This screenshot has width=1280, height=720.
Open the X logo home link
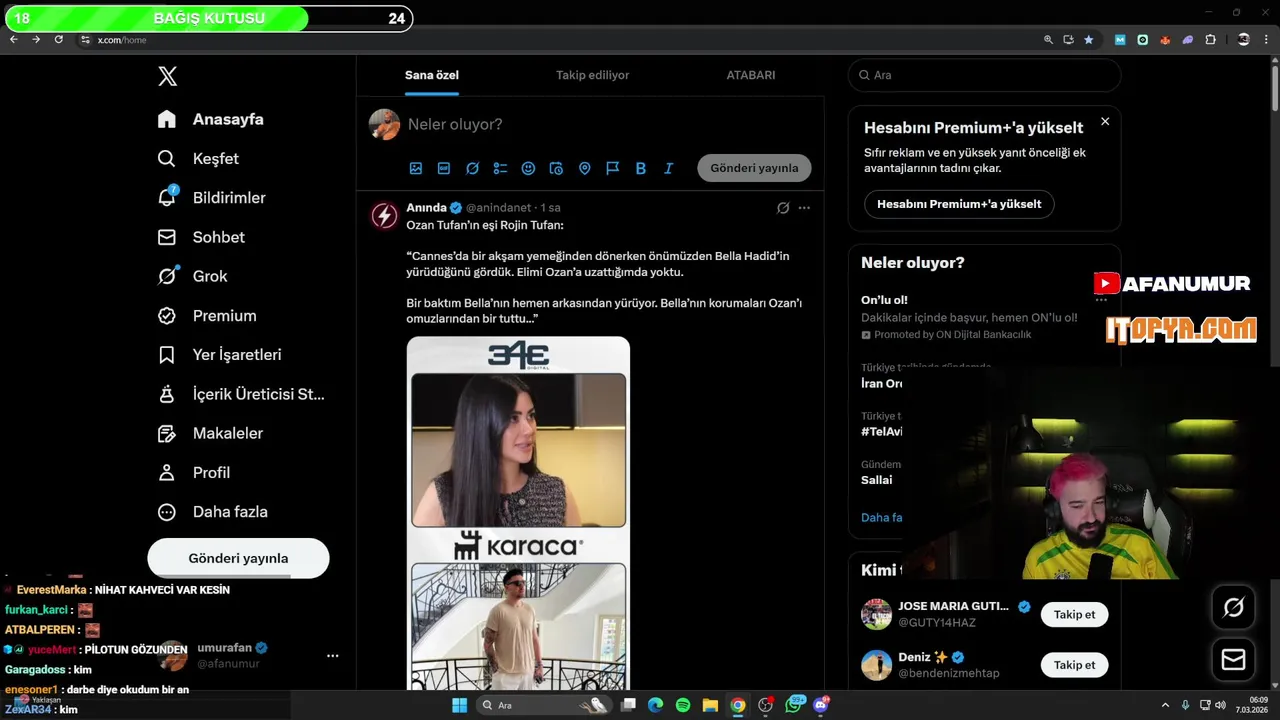coord(167,76)
